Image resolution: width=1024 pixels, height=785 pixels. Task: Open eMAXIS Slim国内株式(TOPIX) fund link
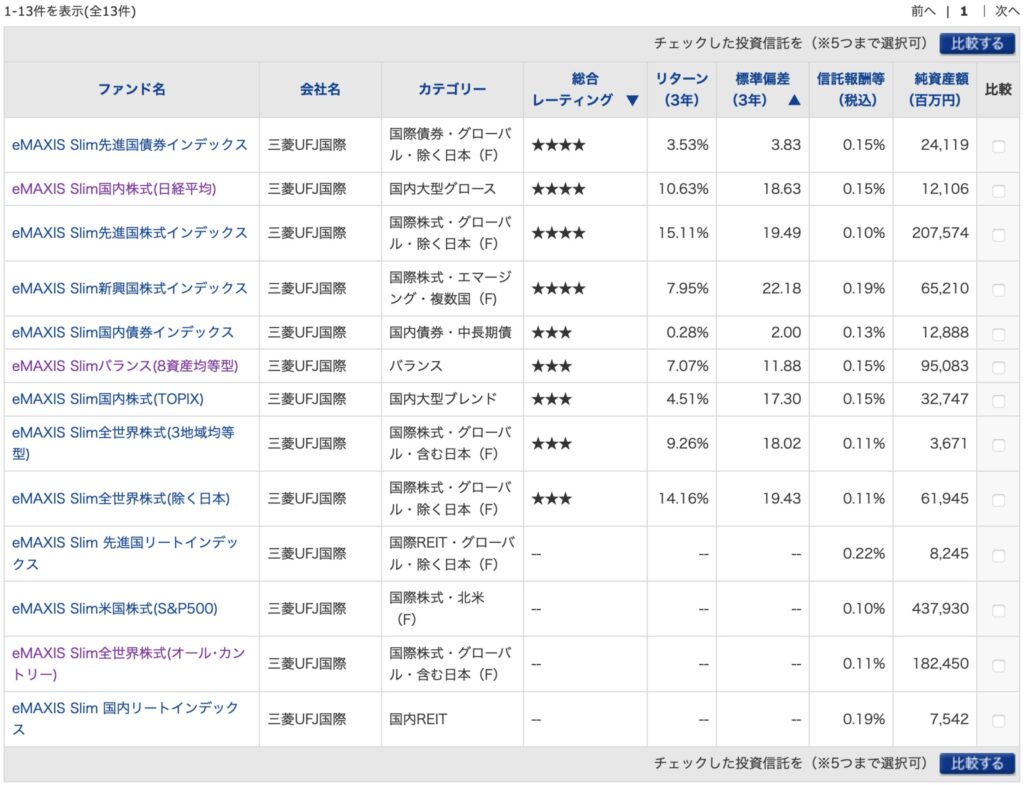pyautogui.click(x=108, y=399)
